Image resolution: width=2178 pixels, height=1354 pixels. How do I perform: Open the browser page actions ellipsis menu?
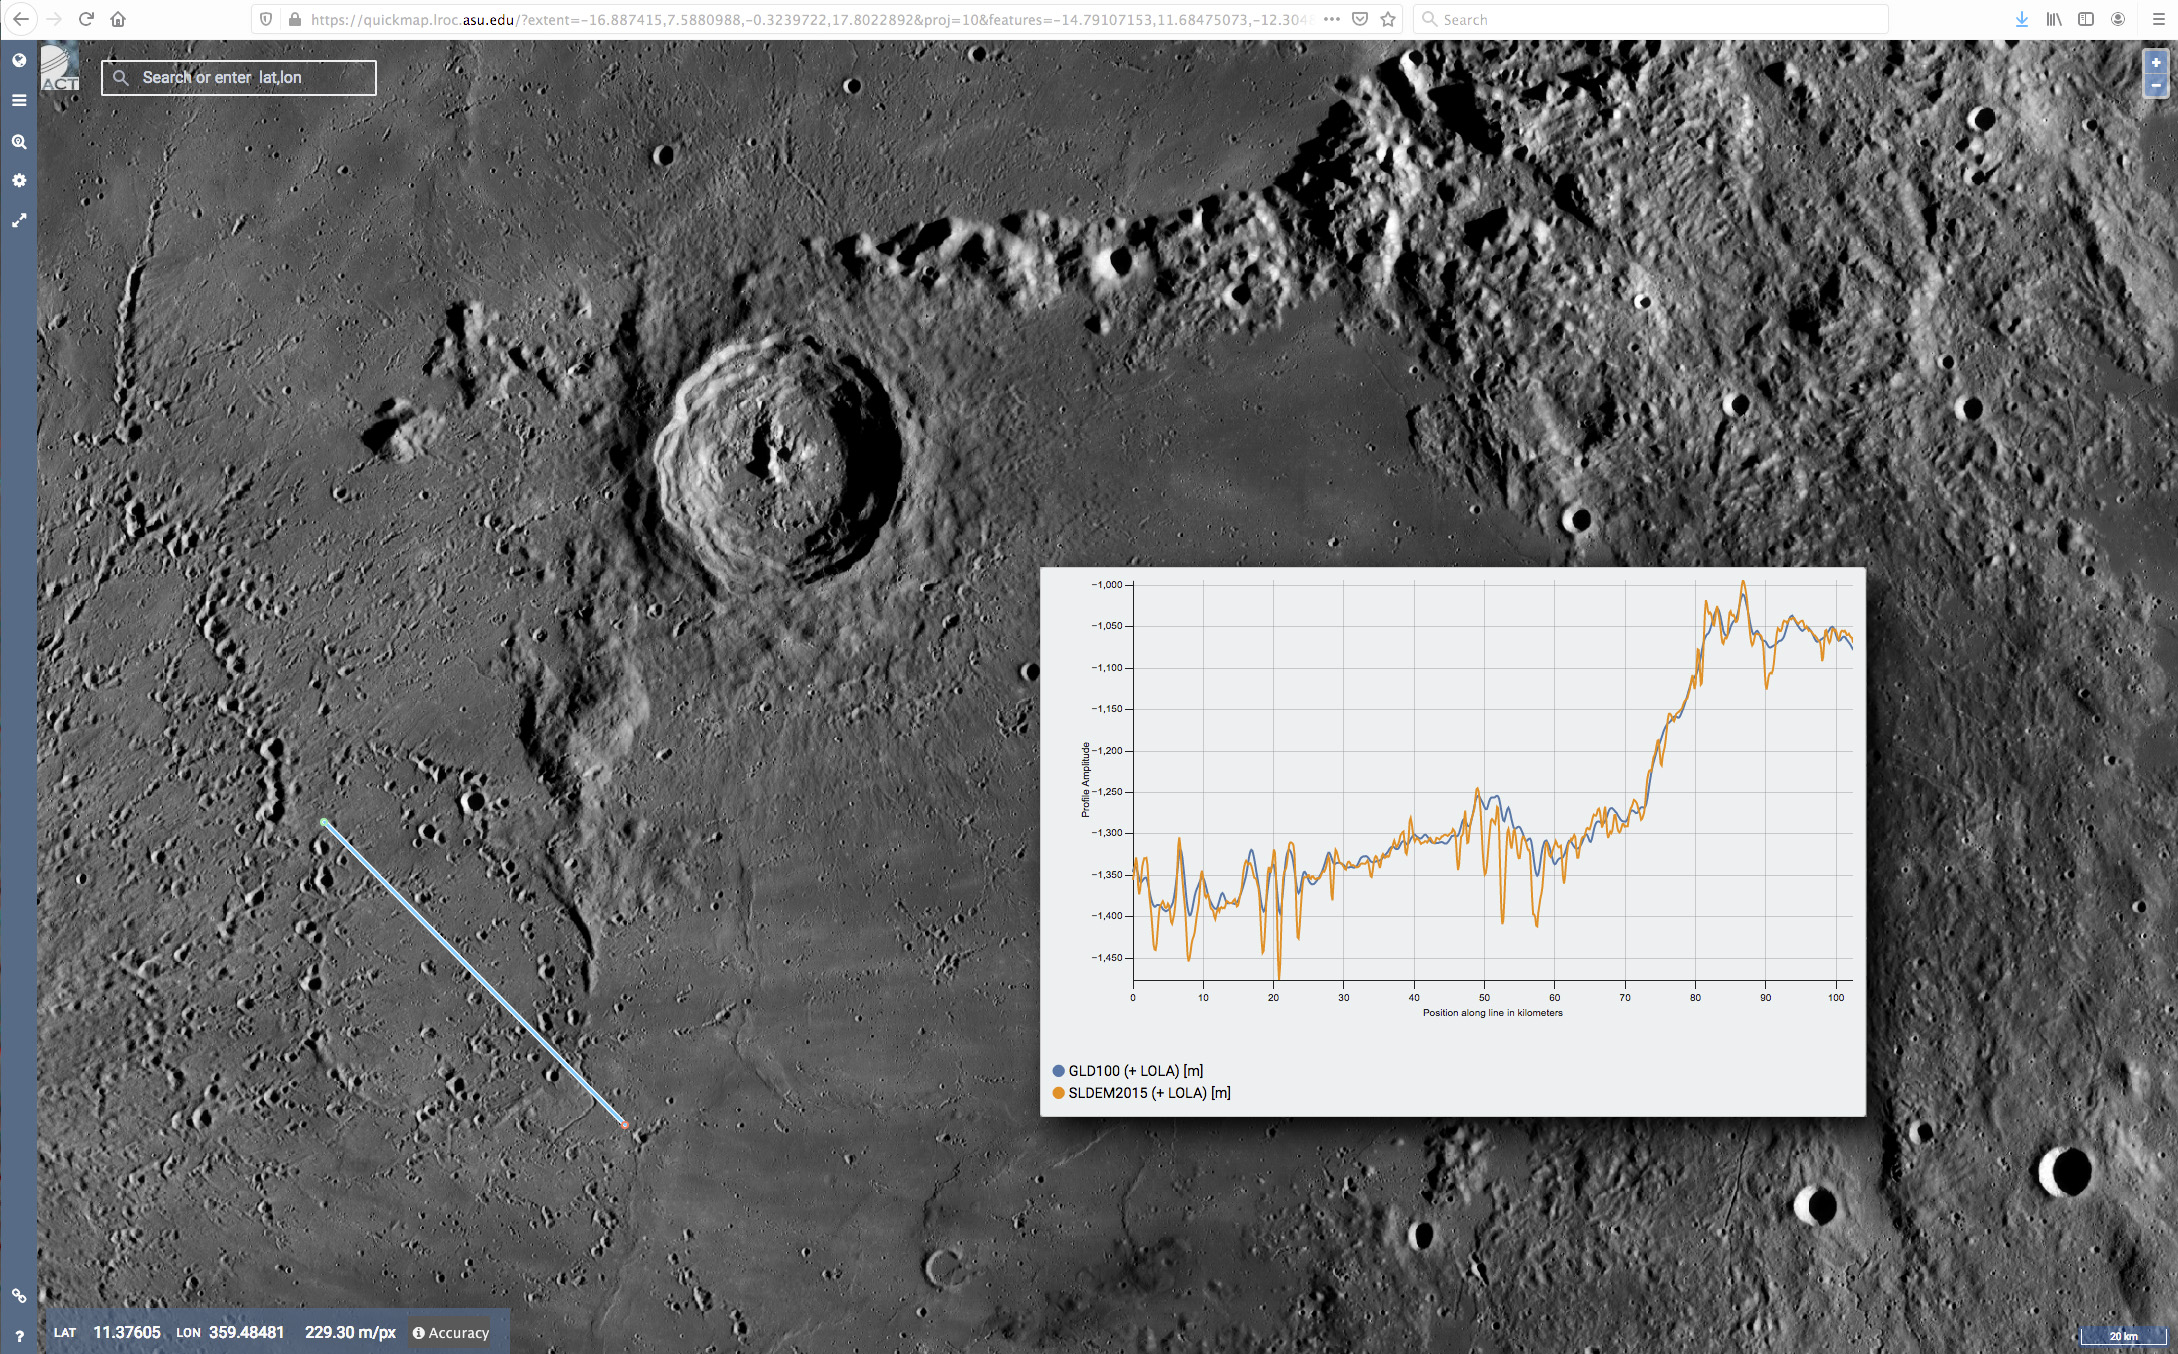coord(1331,19)
